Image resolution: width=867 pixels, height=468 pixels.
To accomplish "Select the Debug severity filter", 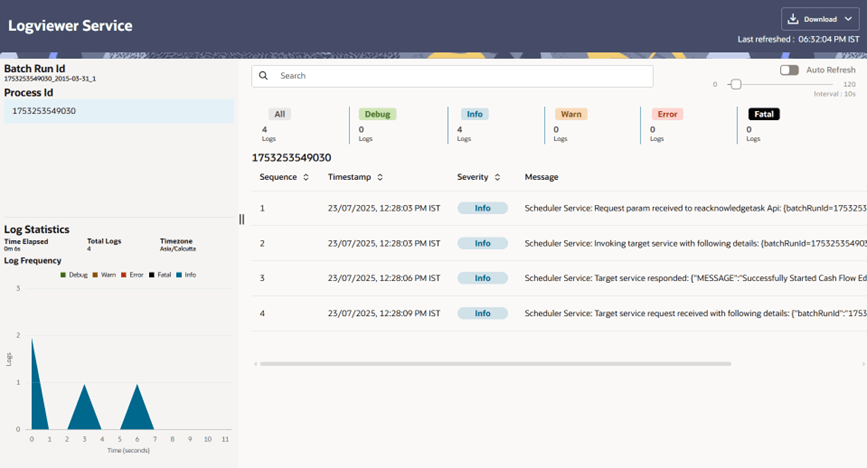I will pyautogui.click(x=377, y=114).
